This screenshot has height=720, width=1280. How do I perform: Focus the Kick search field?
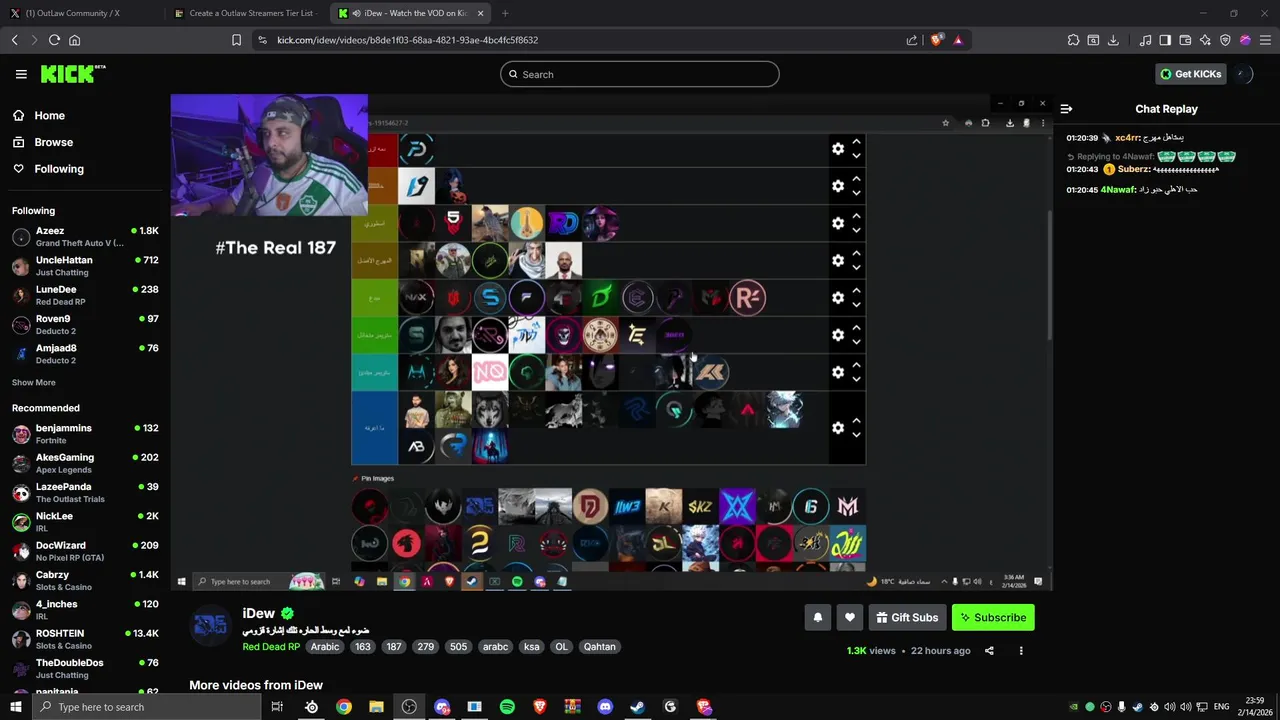(640, 74)
